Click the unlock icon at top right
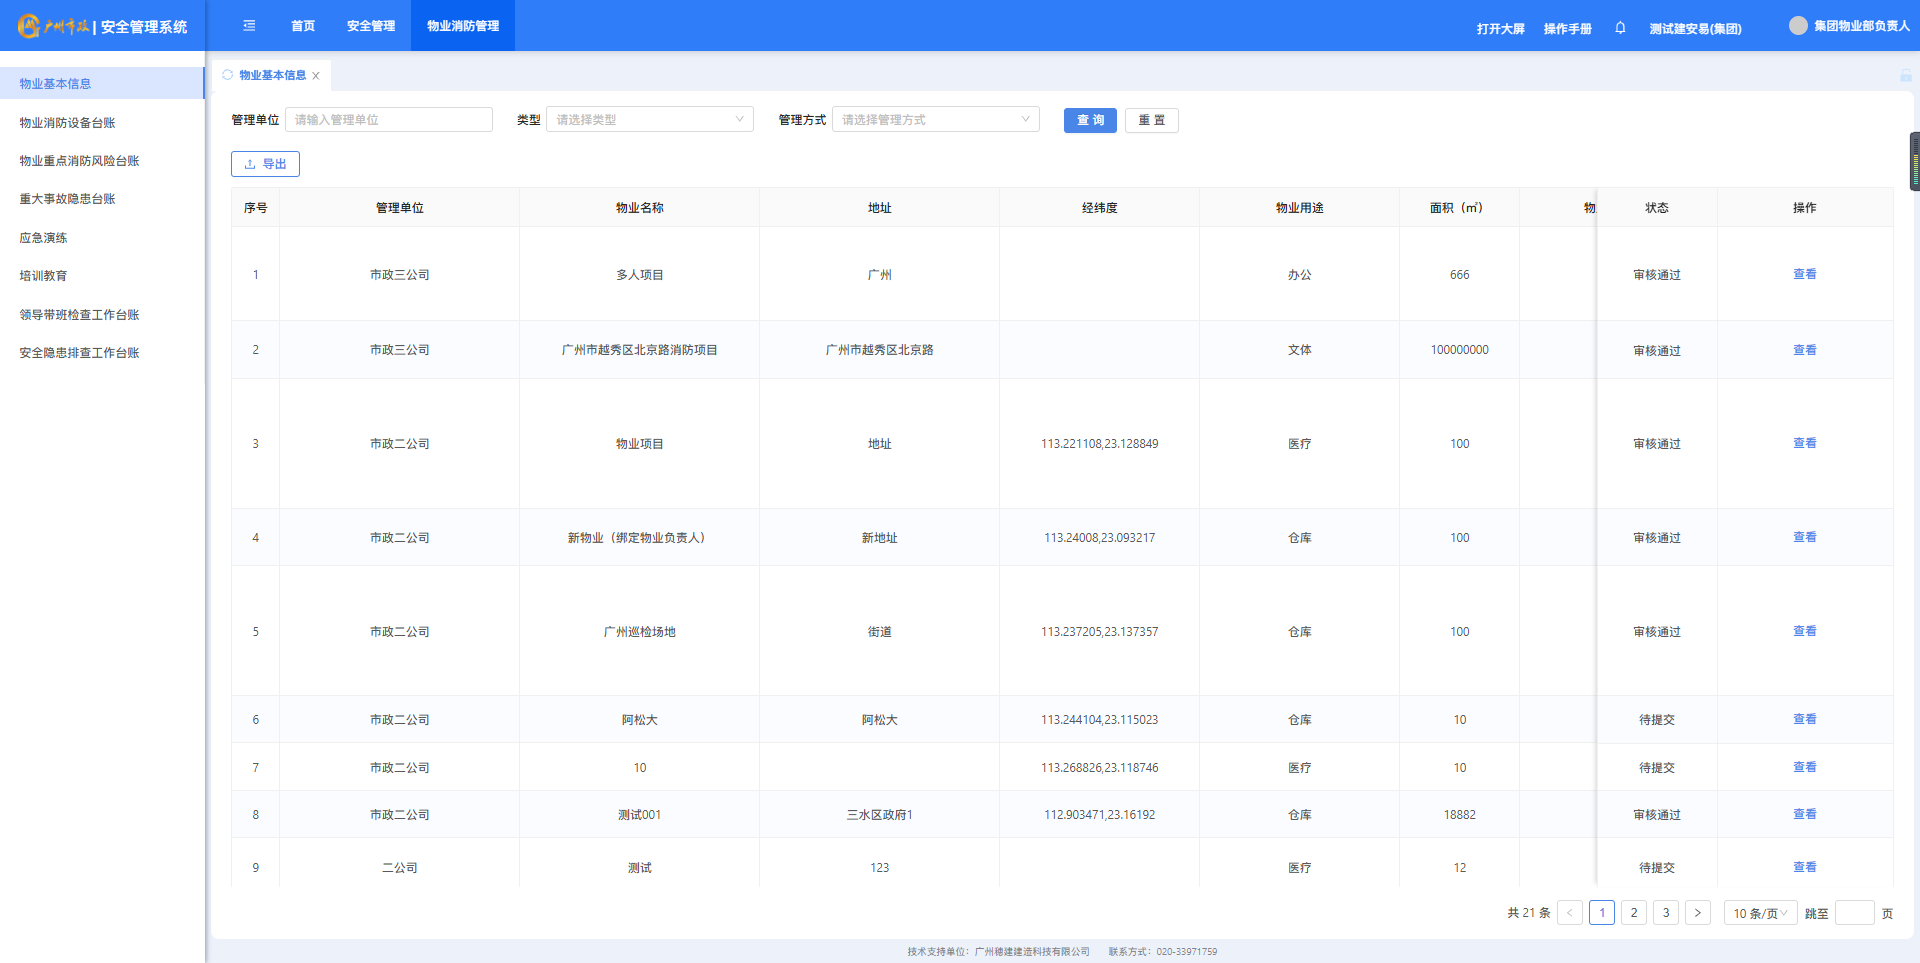This screenshot has height=963, width=1920. click(1905, 76)
